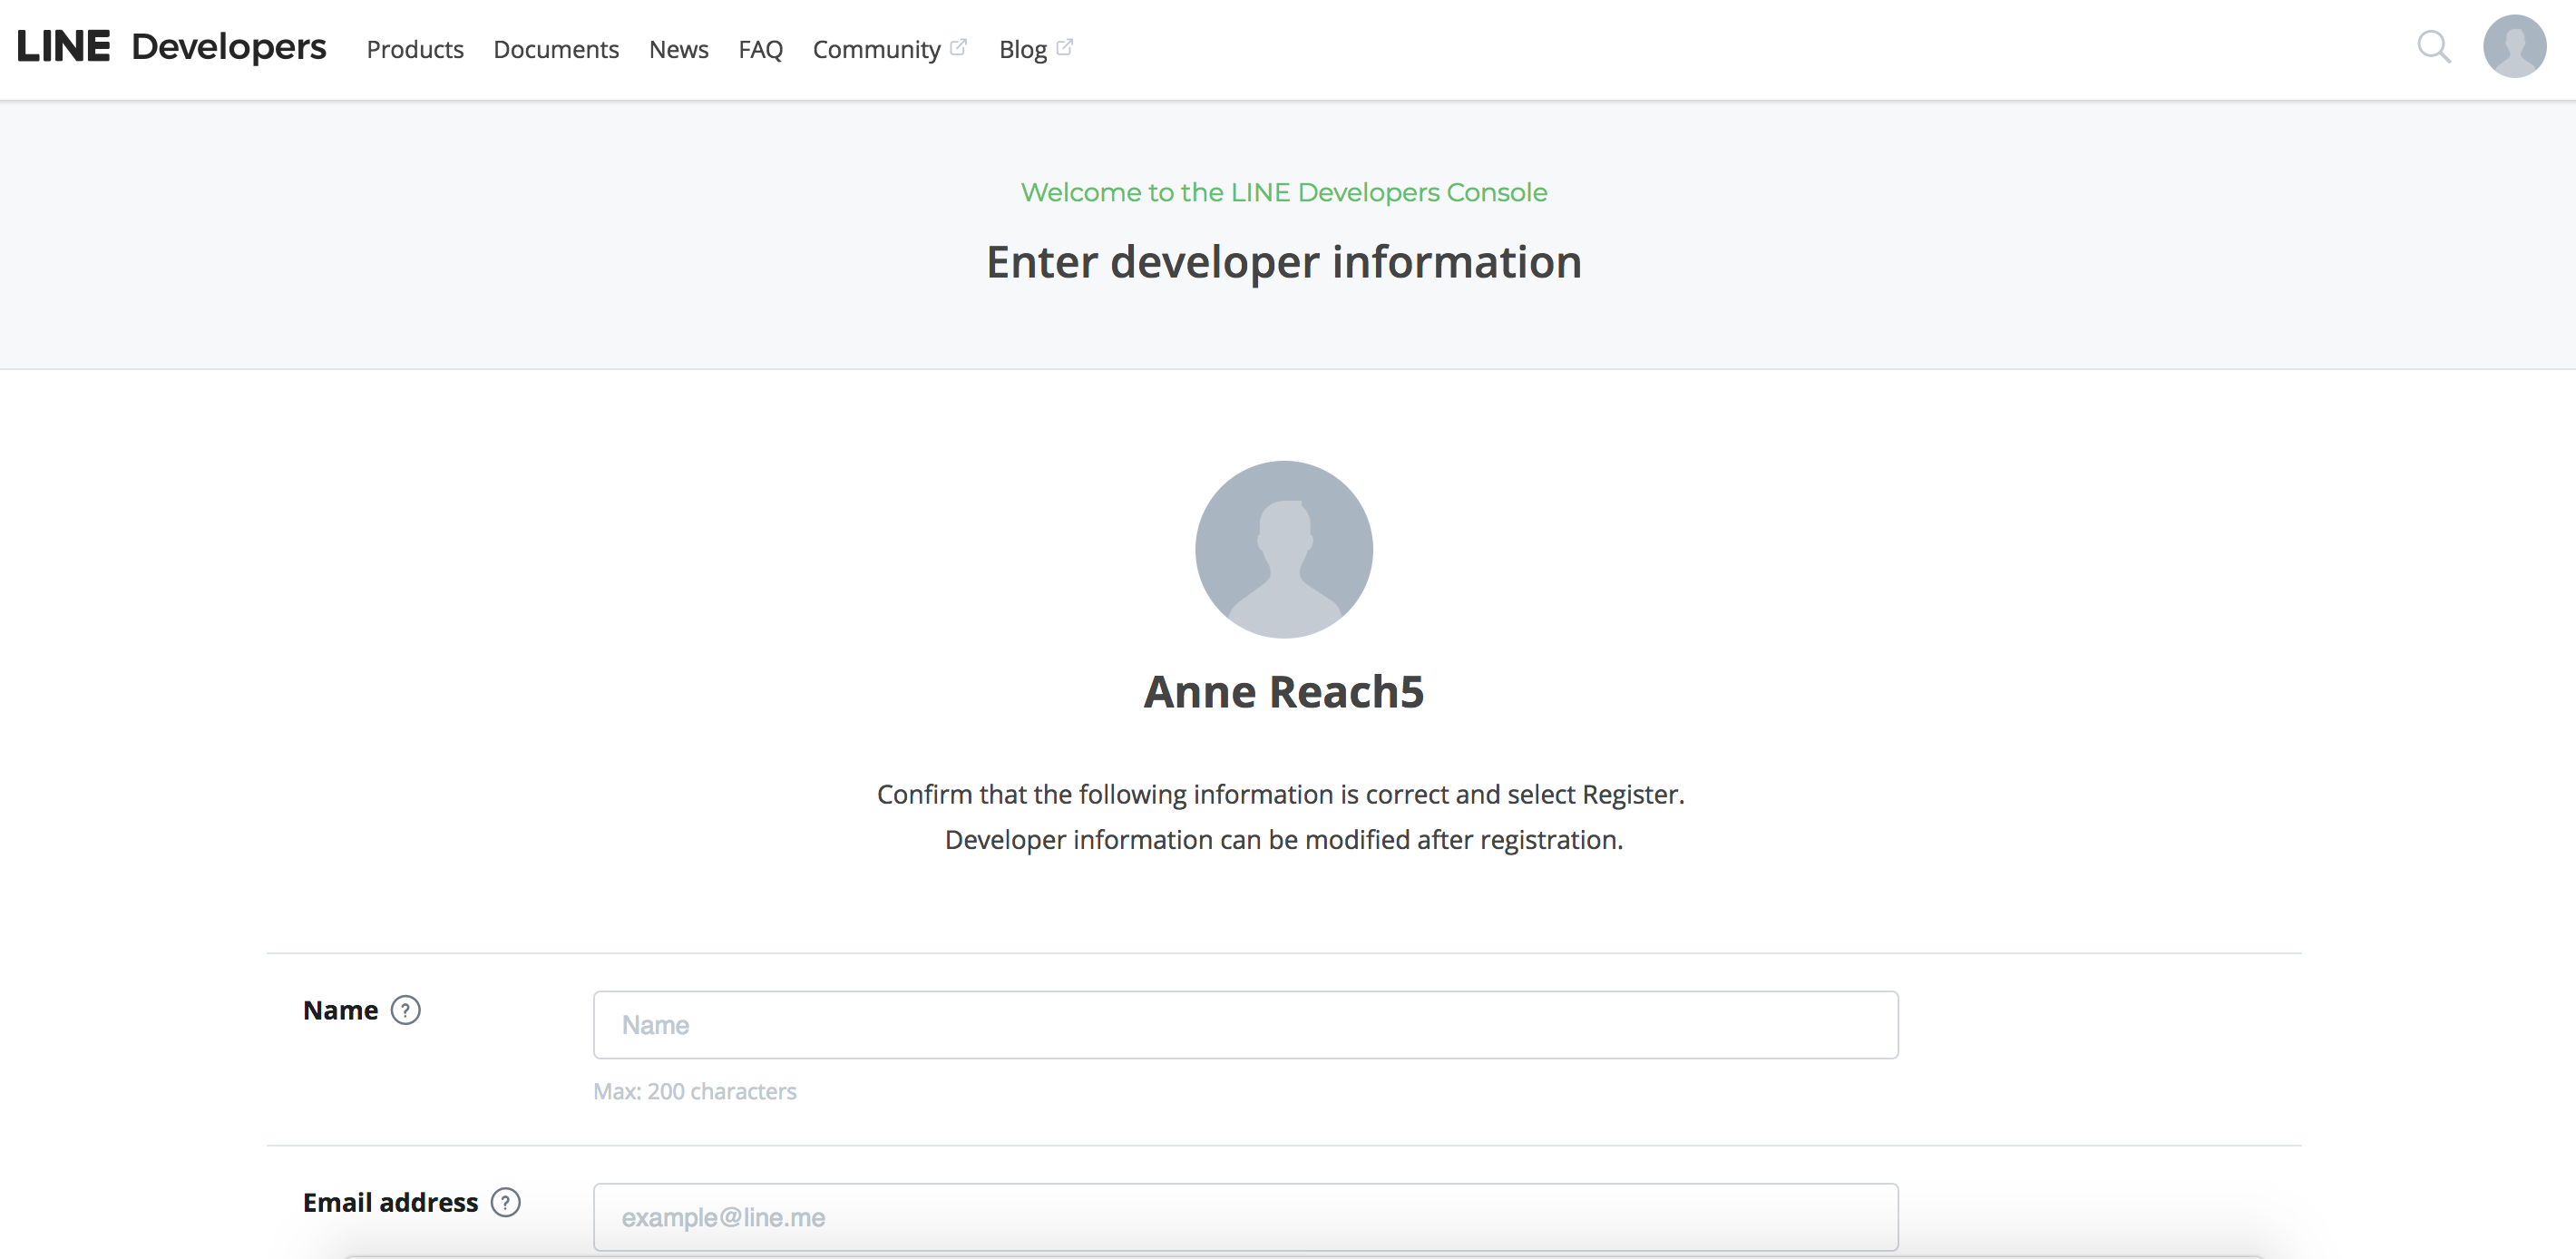Click the Anne Reach5 name heading
Viewport: 2576px width, 1259px height.
(x=1283, y=692)
